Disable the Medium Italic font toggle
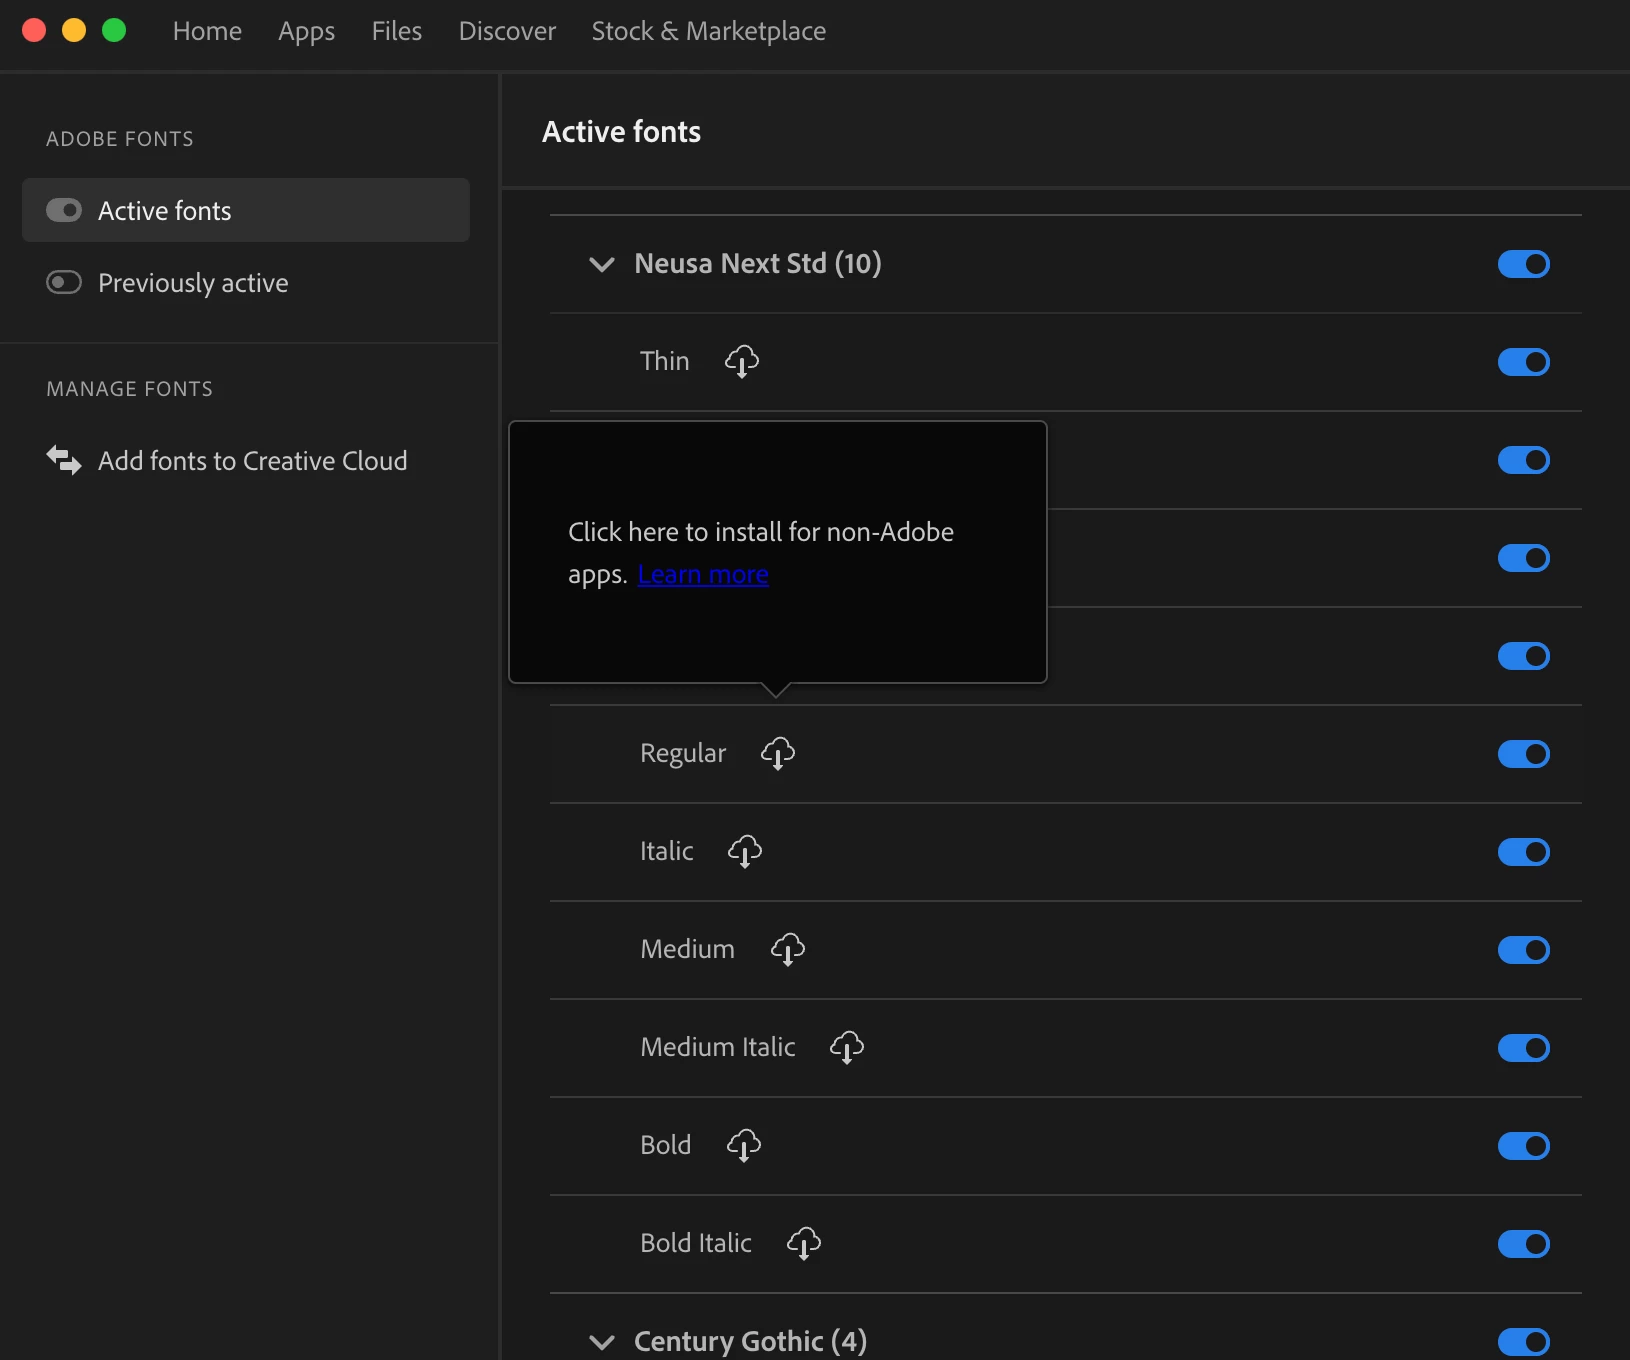 (1524, 1048)
